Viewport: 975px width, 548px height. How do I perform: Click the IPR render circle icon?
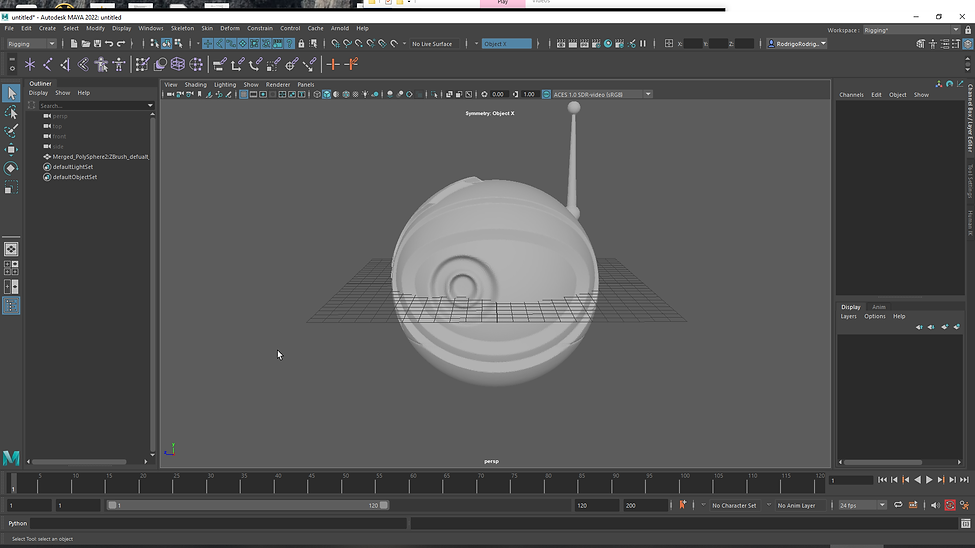tap(608, 44)
